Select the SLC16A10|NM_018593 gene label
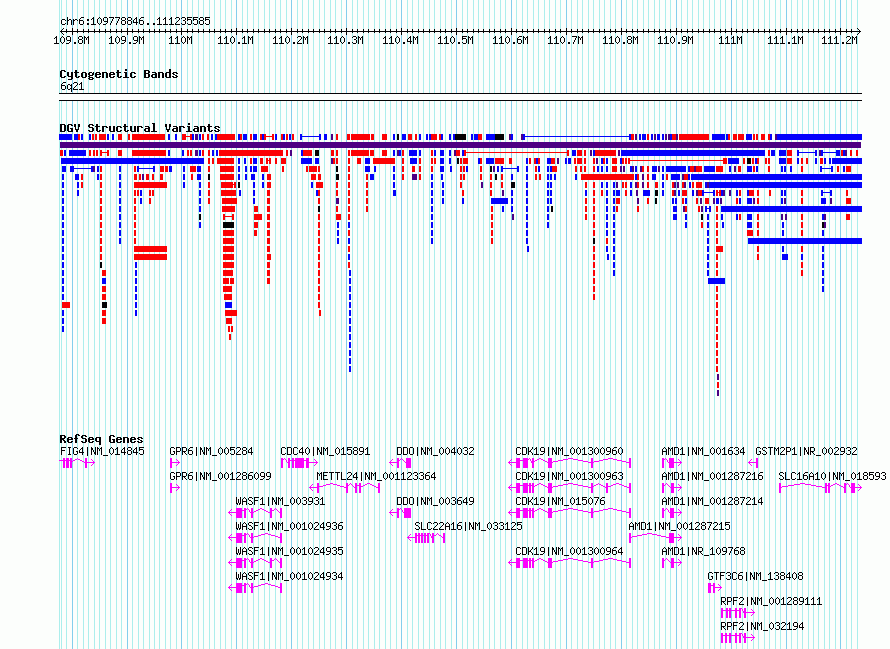The height and width of the screenshot is (649, 890). click(x=832, y=476)
